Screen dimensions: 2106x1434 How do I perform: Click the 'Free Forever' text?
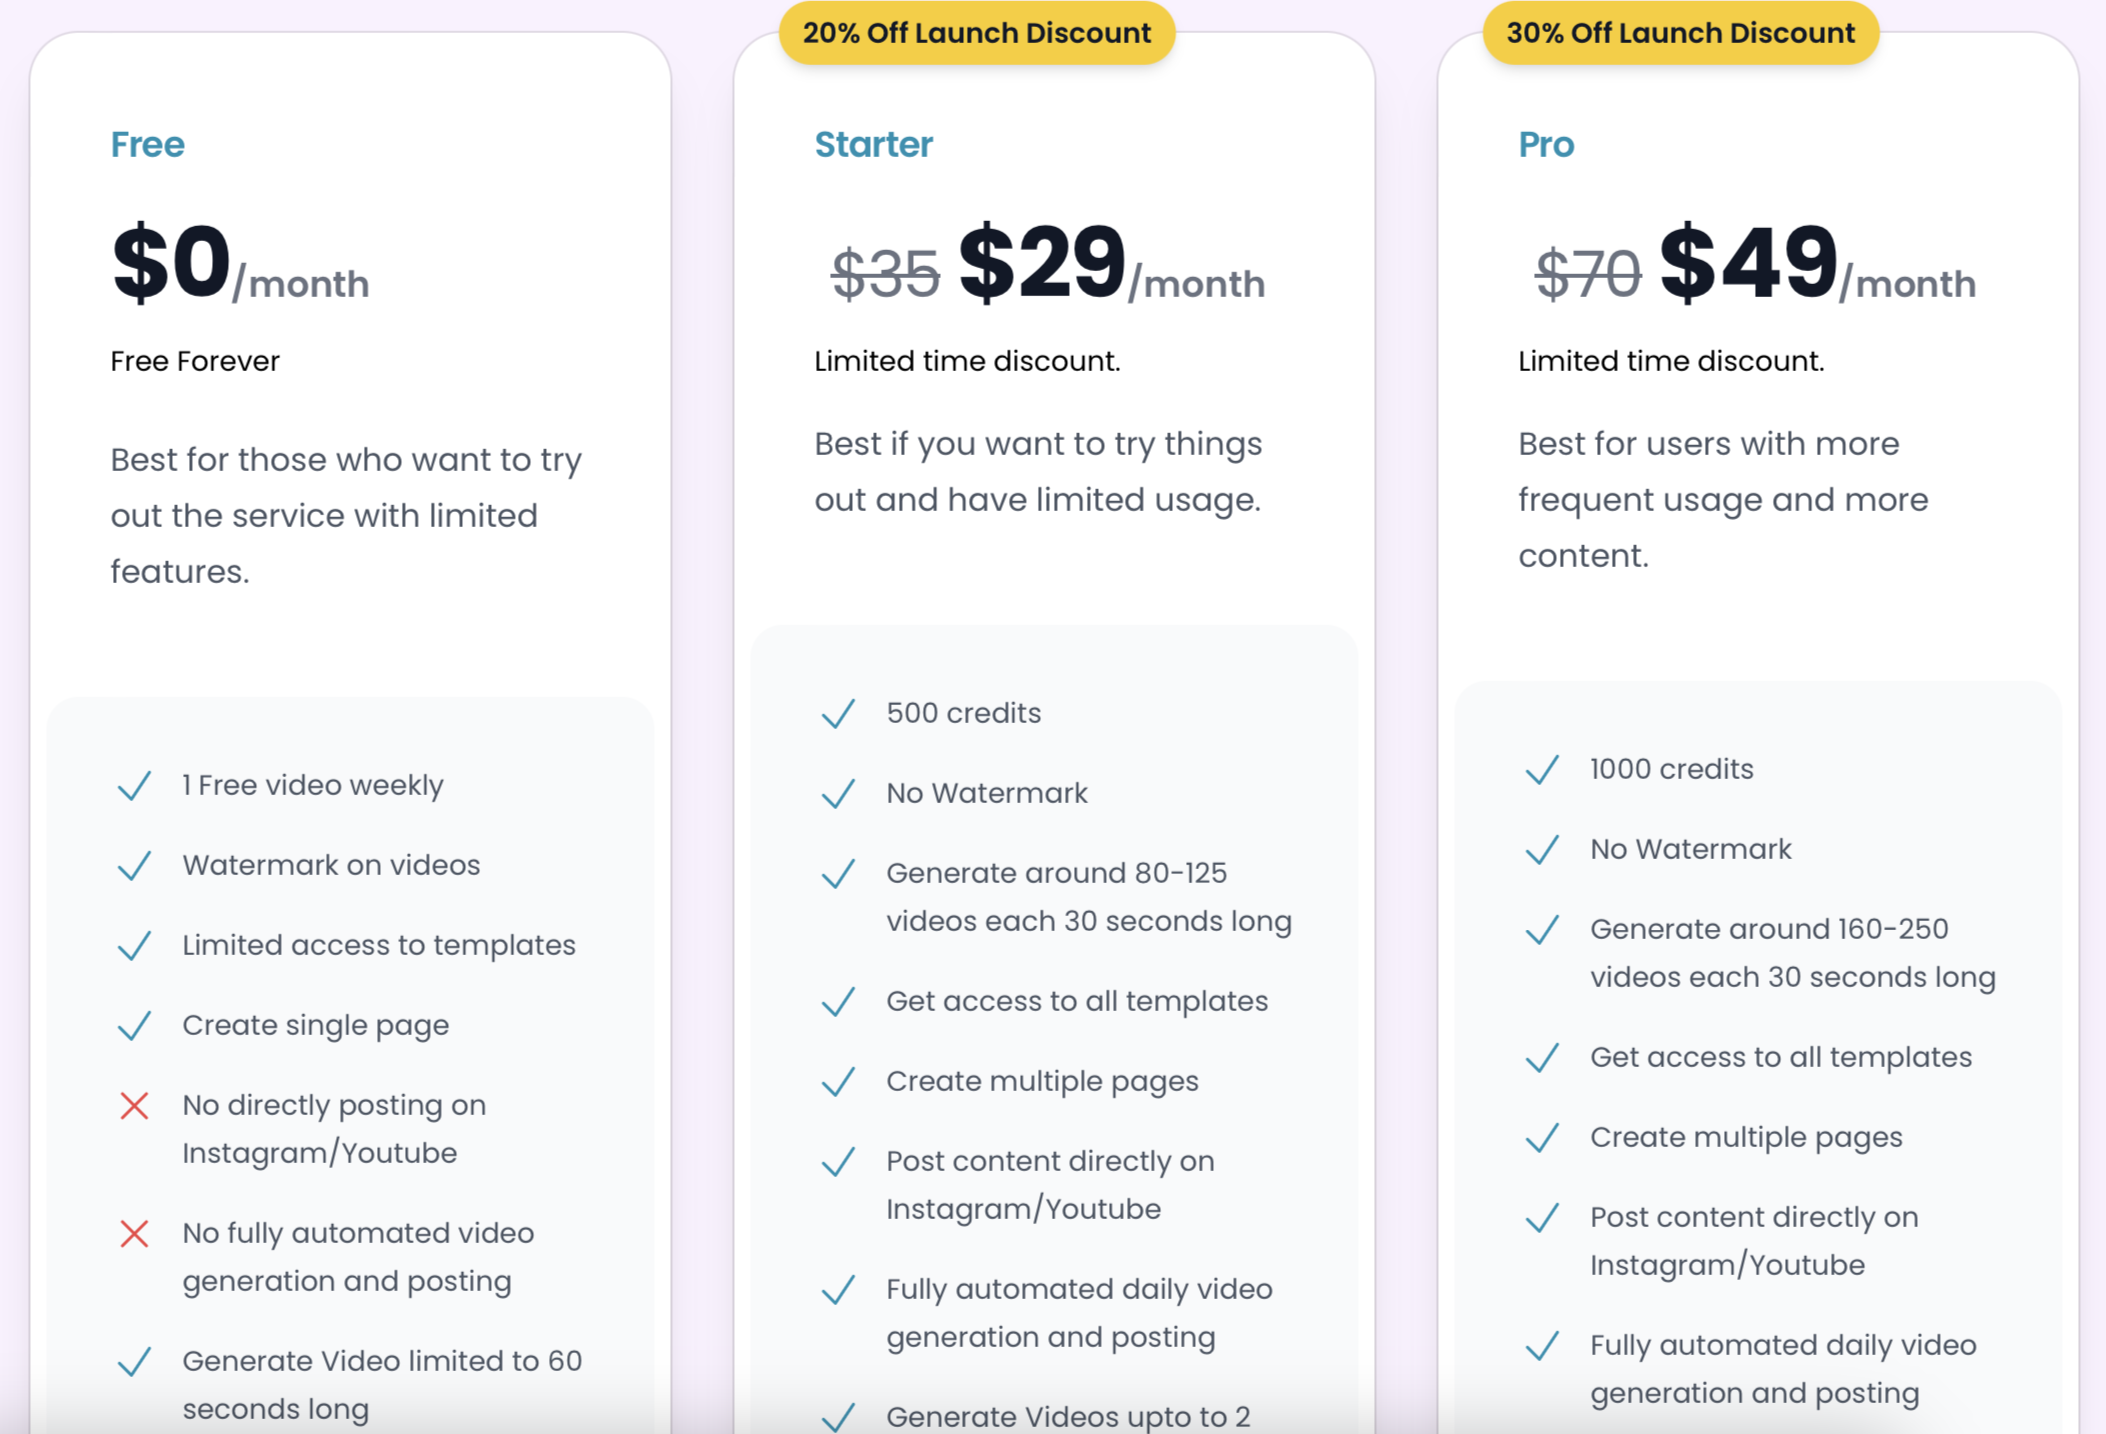point(195,361)
